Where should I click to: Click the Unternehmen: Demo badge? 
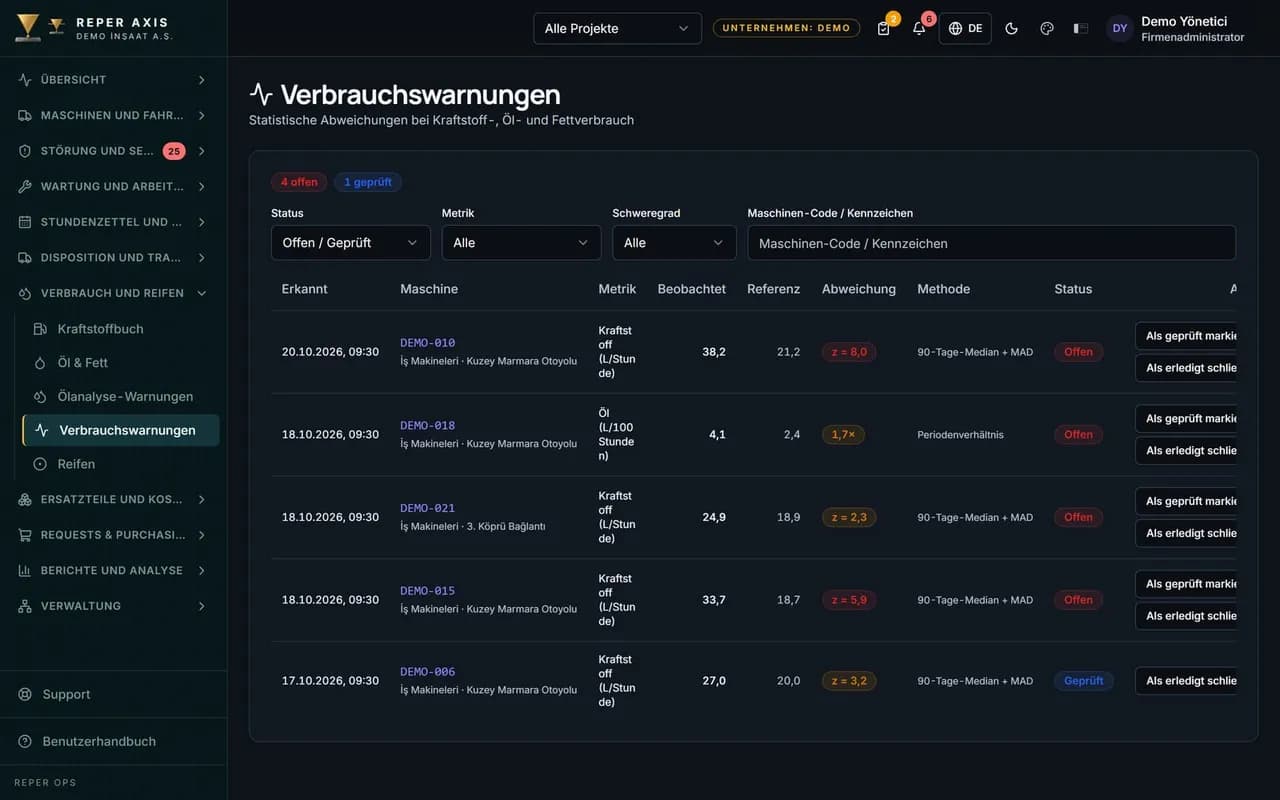[786, 28]
